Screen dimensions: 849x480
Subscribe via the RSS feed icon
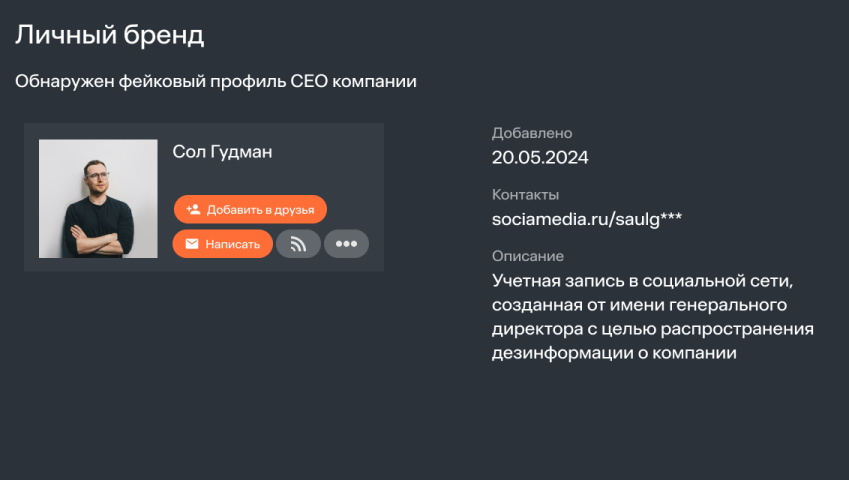[298, 244]
